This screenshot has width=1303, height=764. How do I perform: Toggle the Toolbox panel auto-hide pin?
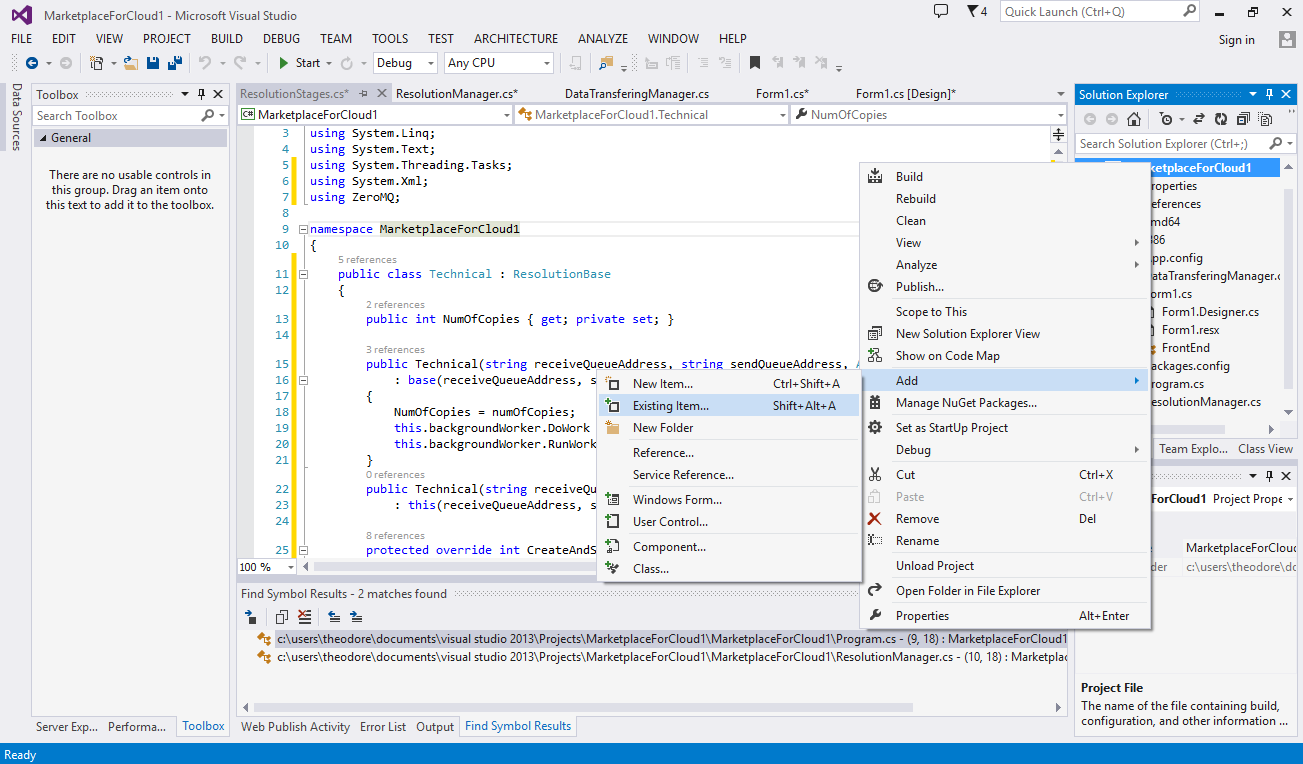click(201, 94)
